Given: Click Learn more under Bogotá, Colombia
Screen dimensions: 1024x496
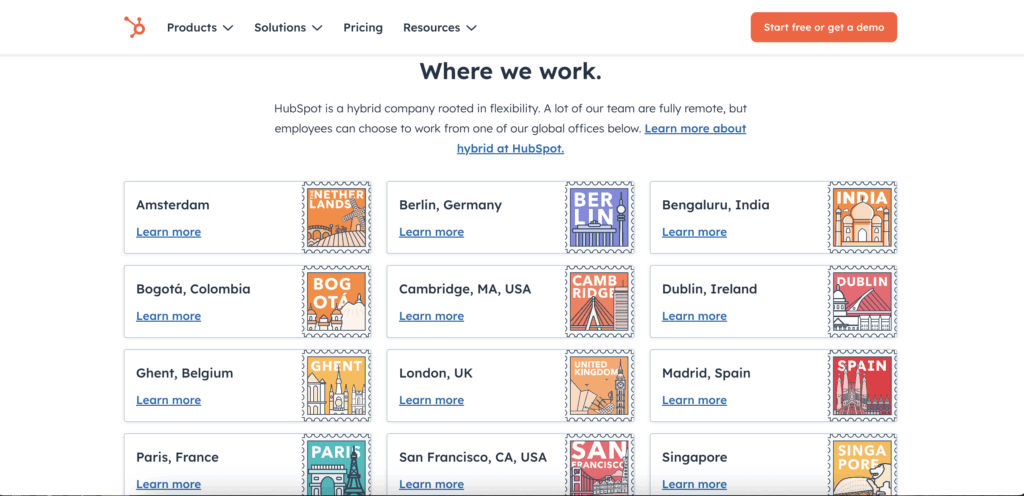Looking at the screenshot, I should tap(168, 316).
